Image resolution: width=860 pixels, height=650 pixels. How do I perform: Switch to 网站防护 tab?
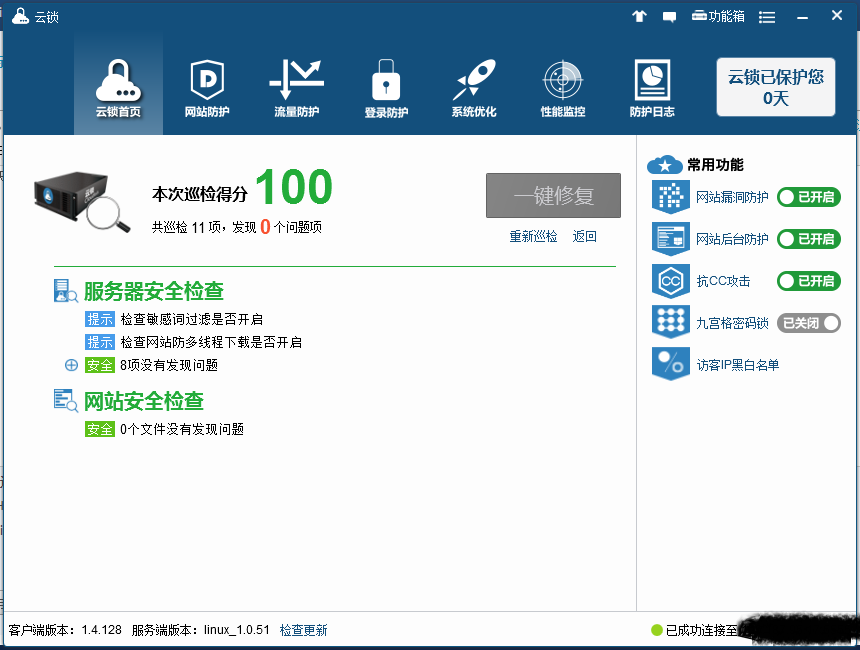pos(207,88)
